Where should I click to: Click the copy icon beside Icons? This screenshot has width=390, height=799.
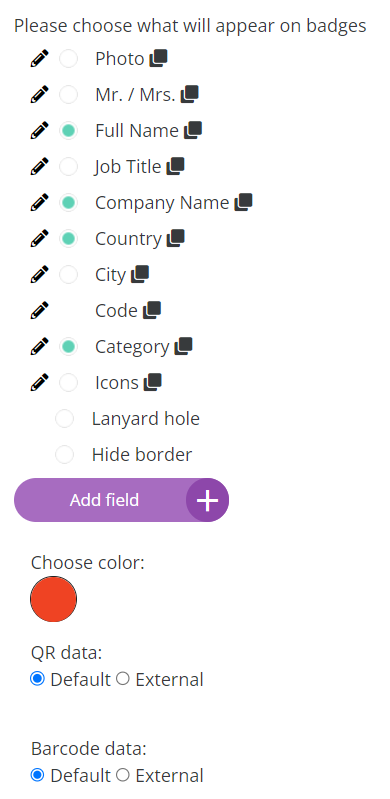152,382
